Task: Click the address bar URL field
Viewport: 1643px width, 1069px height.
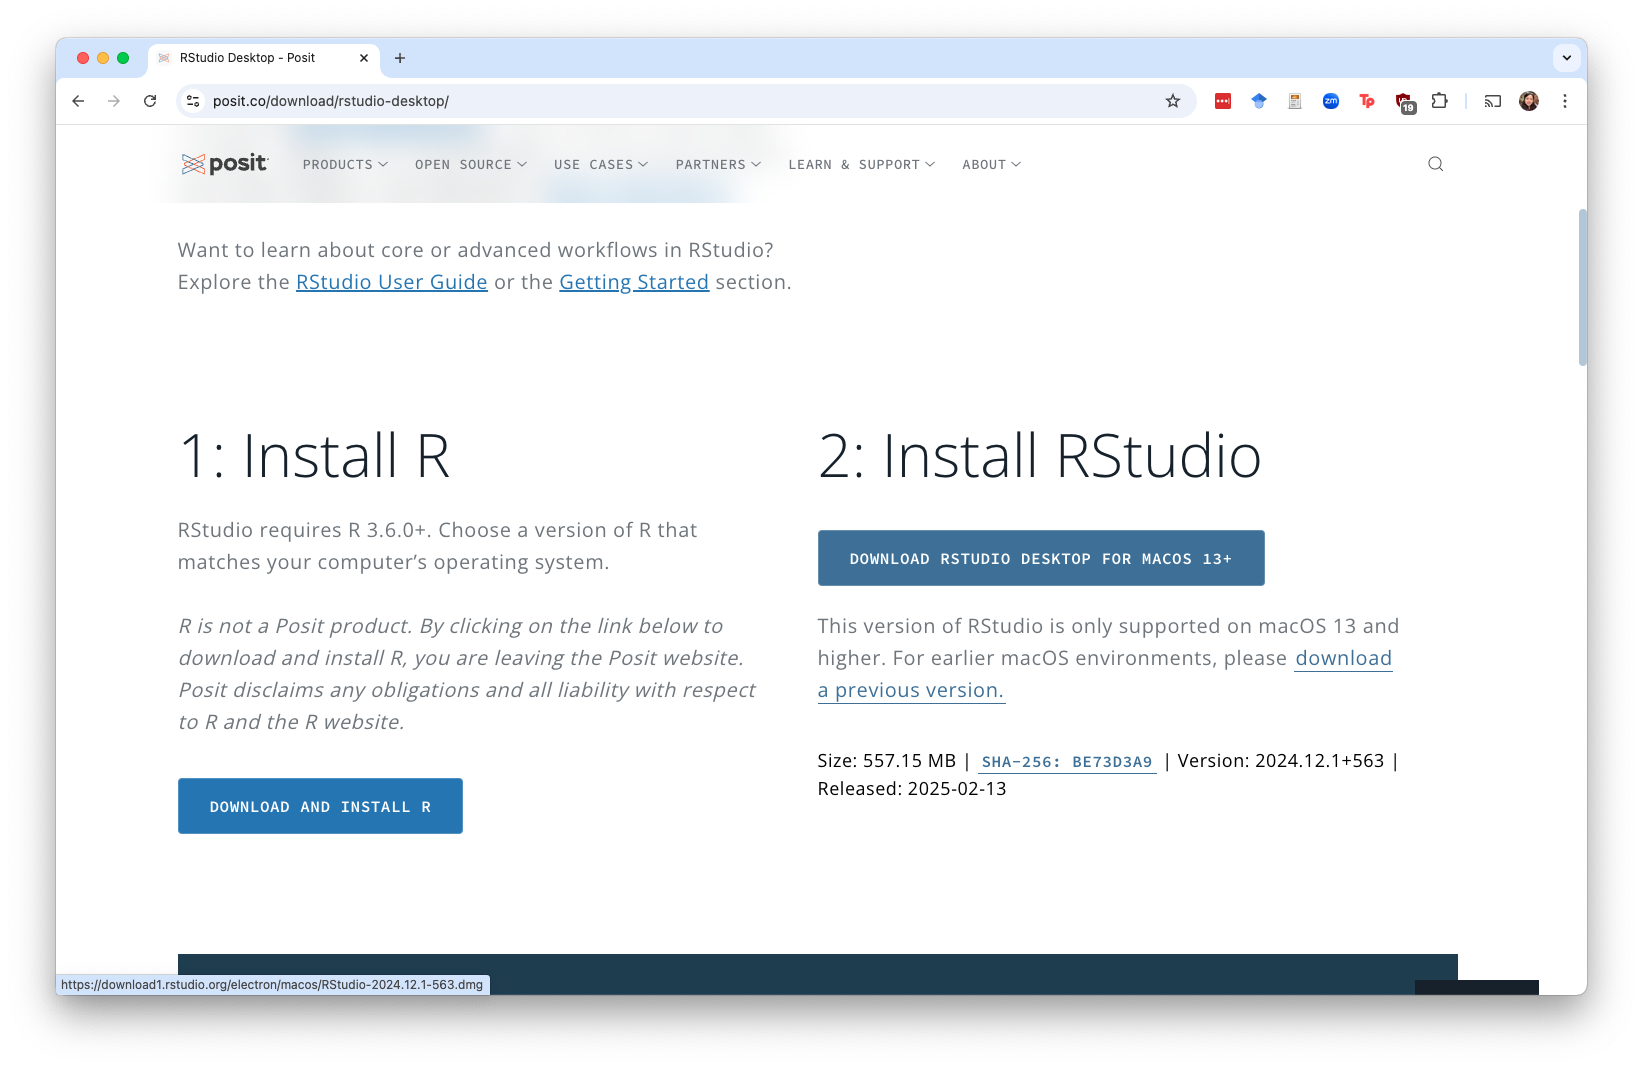Action: pos(680,101)
